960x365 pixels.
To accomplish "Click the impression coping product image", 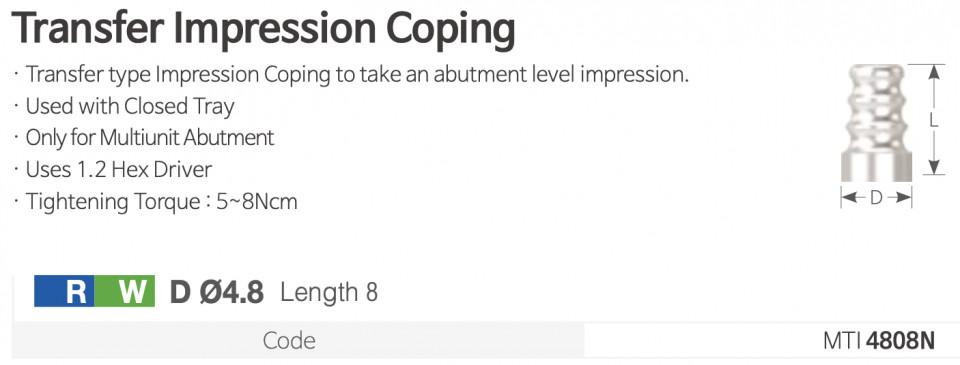I will tap(876, 122).
